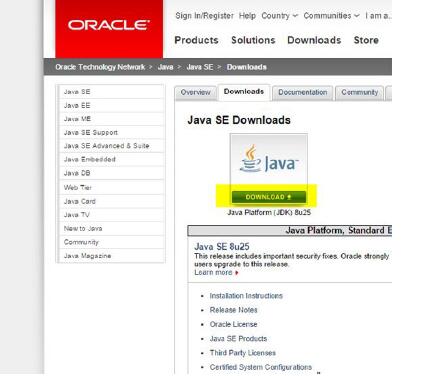Expand the Country dropdown
Image resolution: width=444 pixels, height=376 pixels.
[279, 16]
